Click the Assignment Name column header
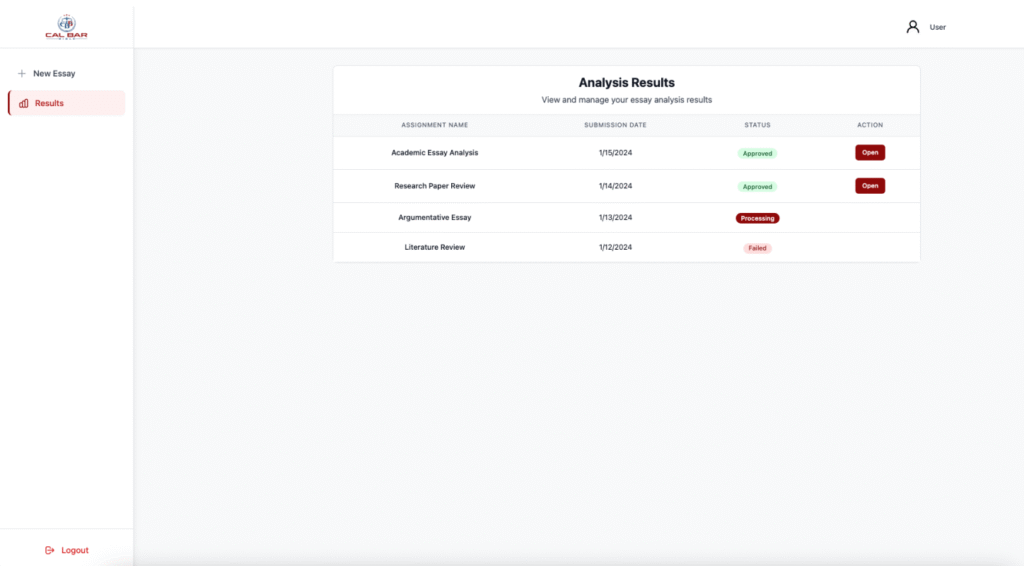This screenshot has width=1024, height=566. tap(434, 125)
